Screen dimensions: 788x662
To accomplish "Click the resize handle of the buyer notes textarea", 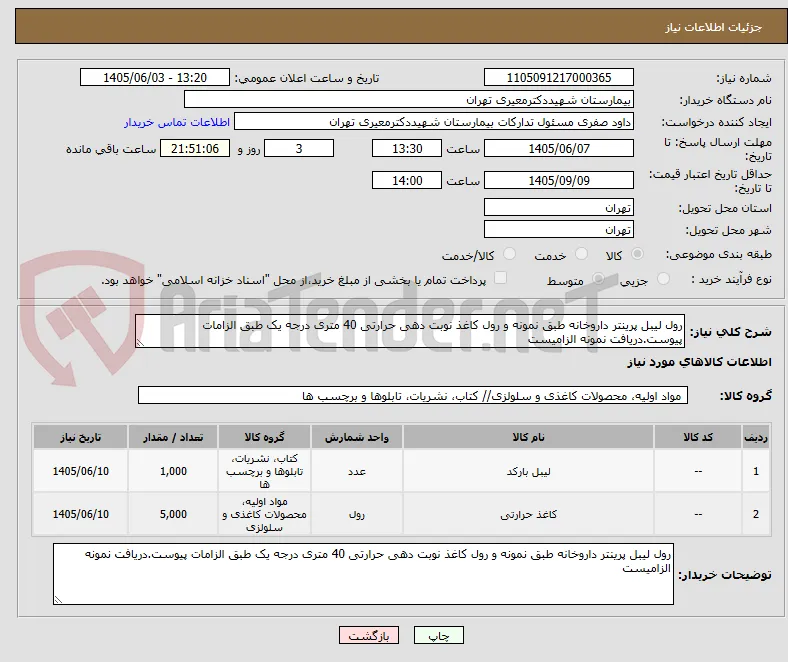I will pyautogui.click(x=58, y=599).
